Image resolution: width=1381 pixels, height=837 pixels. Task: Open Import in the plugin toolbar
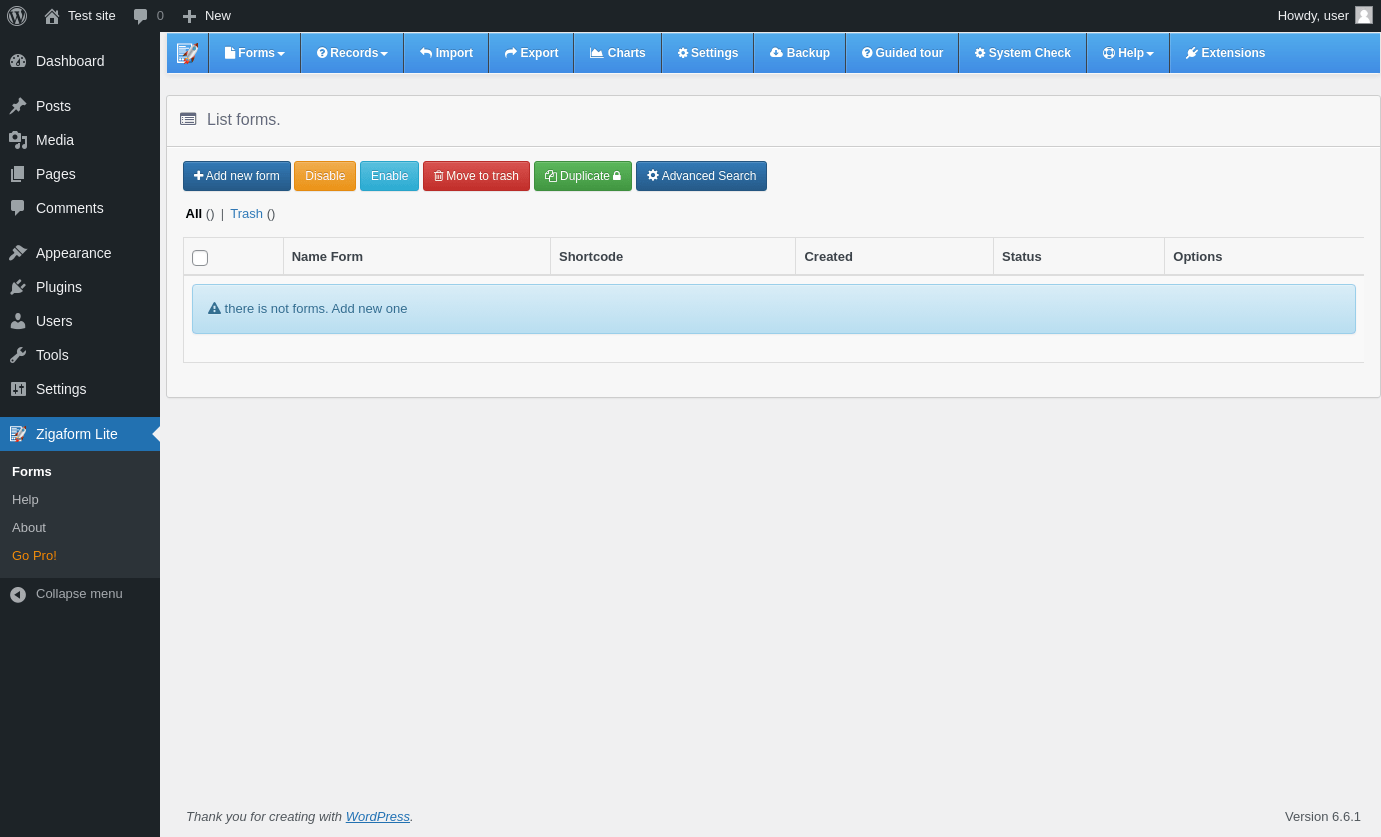tap(446, 53)
